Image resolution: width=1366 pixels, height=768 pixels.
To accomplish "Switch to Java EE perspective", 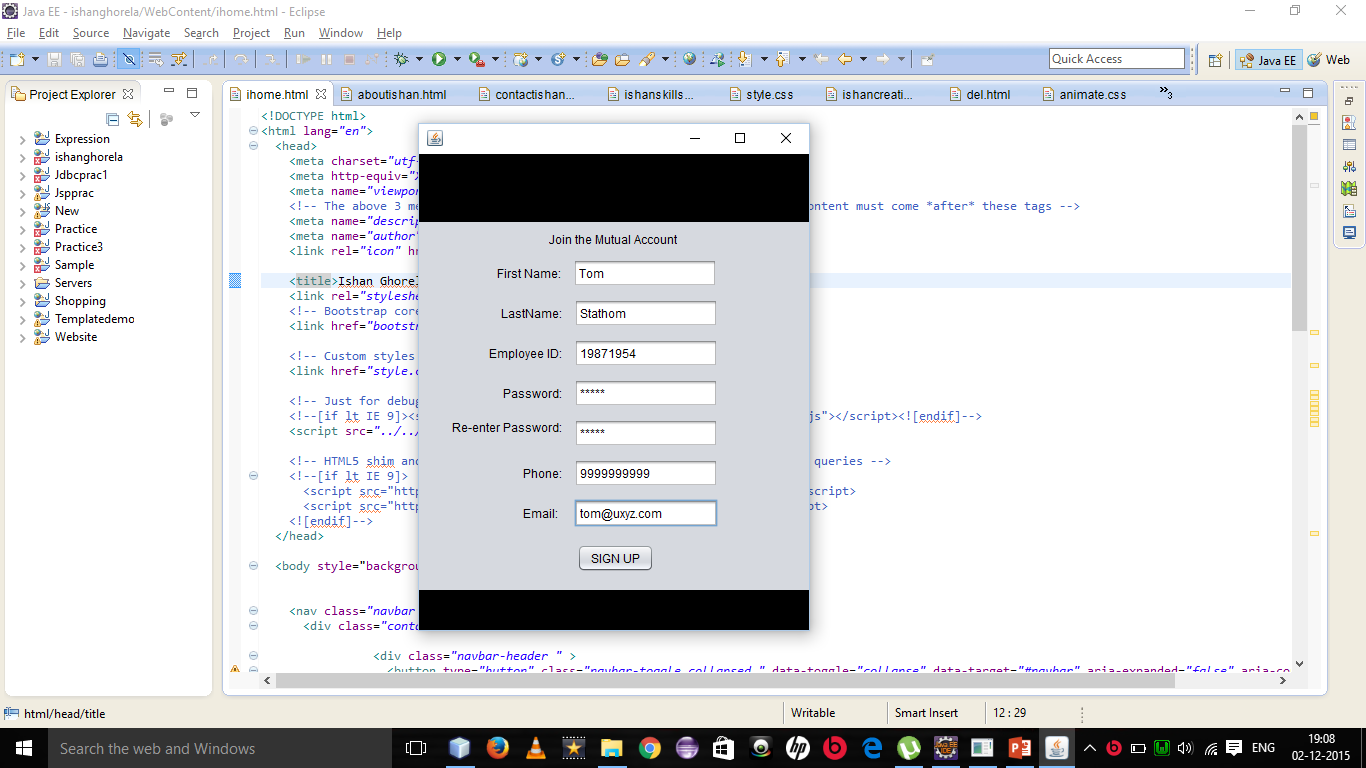I will pyautogui.click(x=1267, y=60).
